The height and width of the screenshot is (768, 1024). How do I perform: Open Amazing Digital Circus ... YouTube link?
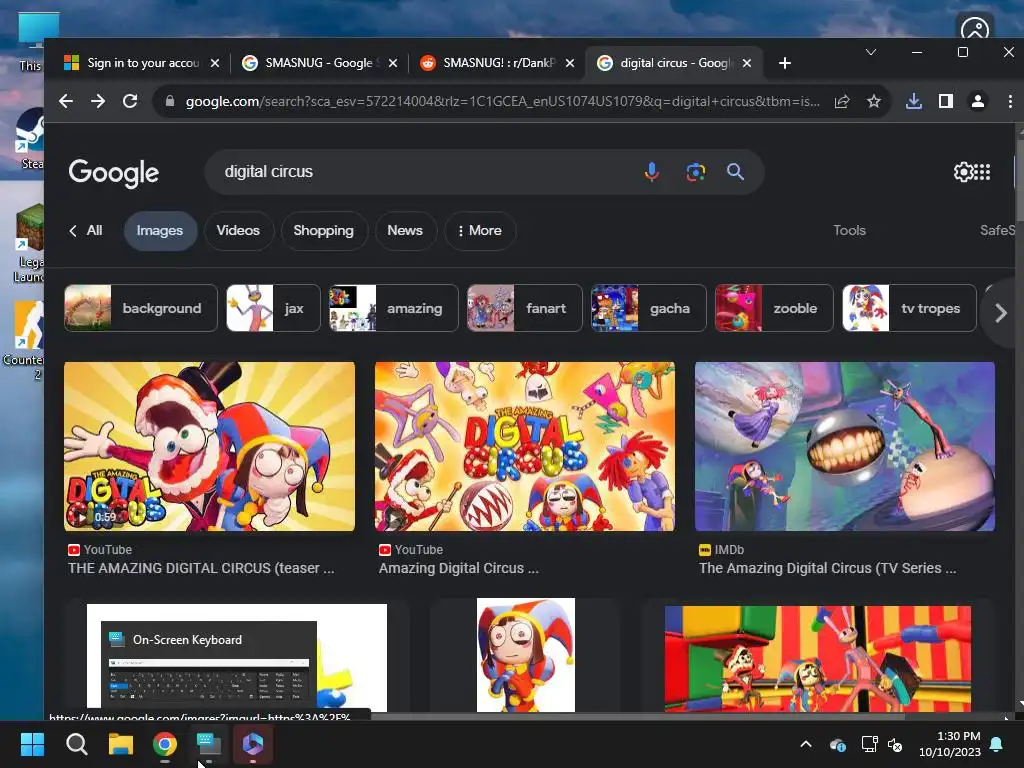coord(458,568)
